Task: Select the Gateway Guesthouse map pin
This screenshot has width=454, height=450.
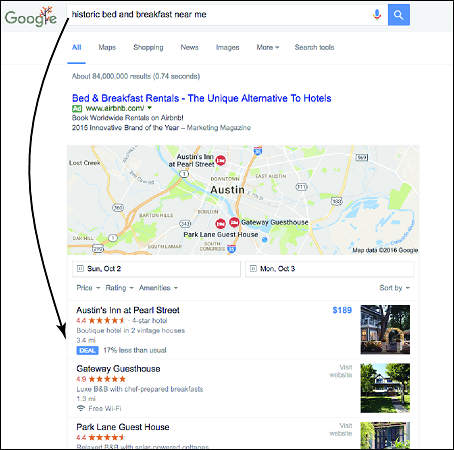Action: click(x=234, y=222)
